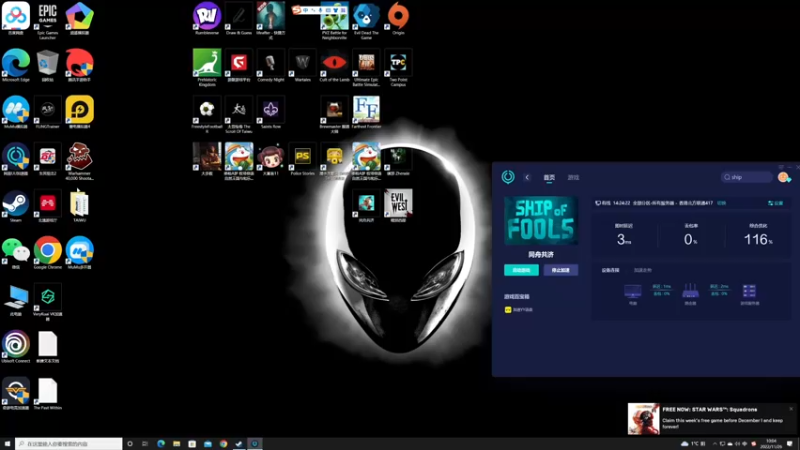Open the Wartales desktop shortcut

(x=303, y=66)
